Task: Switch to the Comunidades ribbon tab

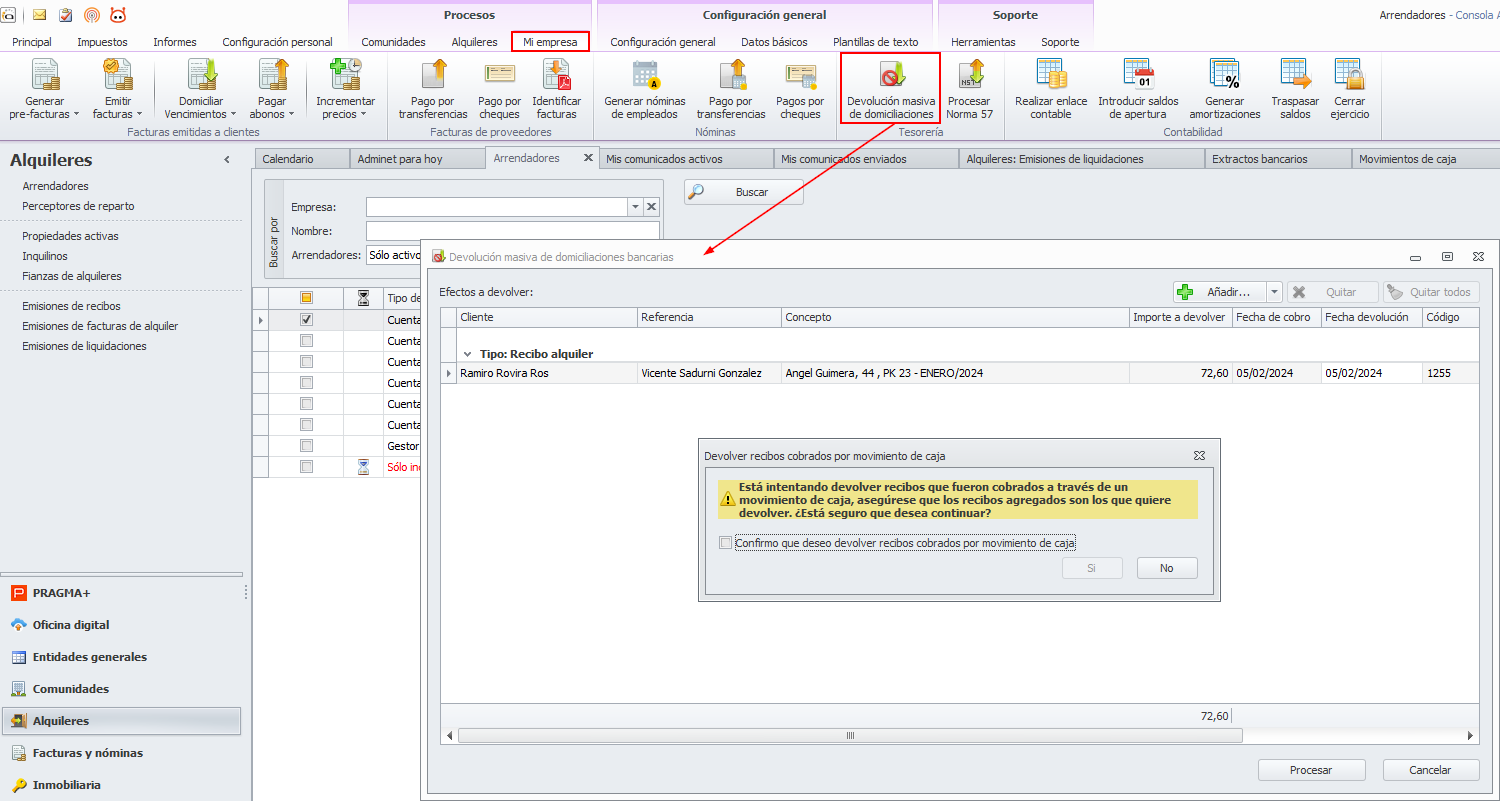Action: tap(393, 42)
